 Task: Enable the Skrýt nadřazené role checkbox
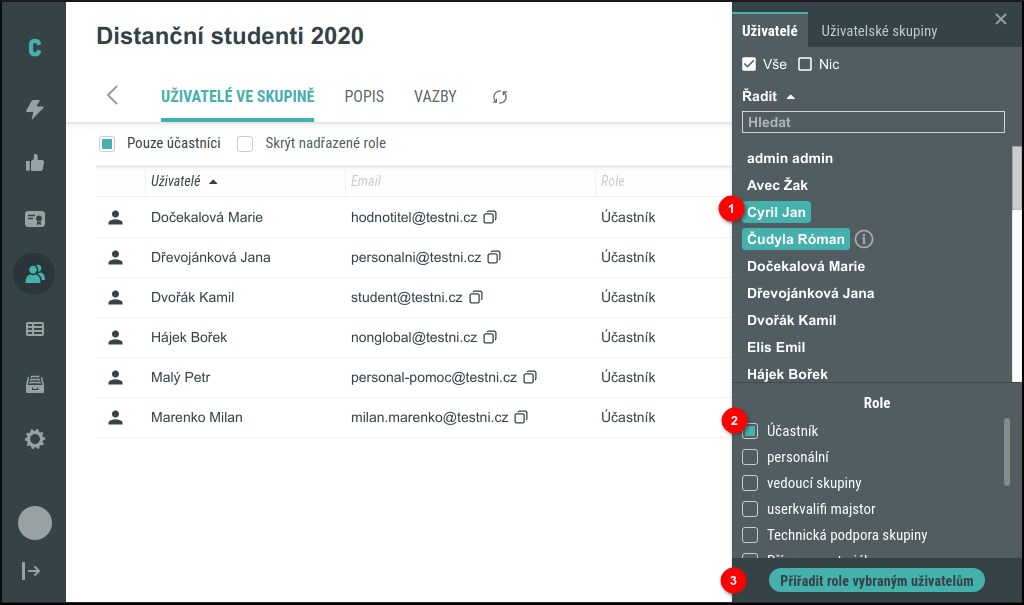(244, 144)
